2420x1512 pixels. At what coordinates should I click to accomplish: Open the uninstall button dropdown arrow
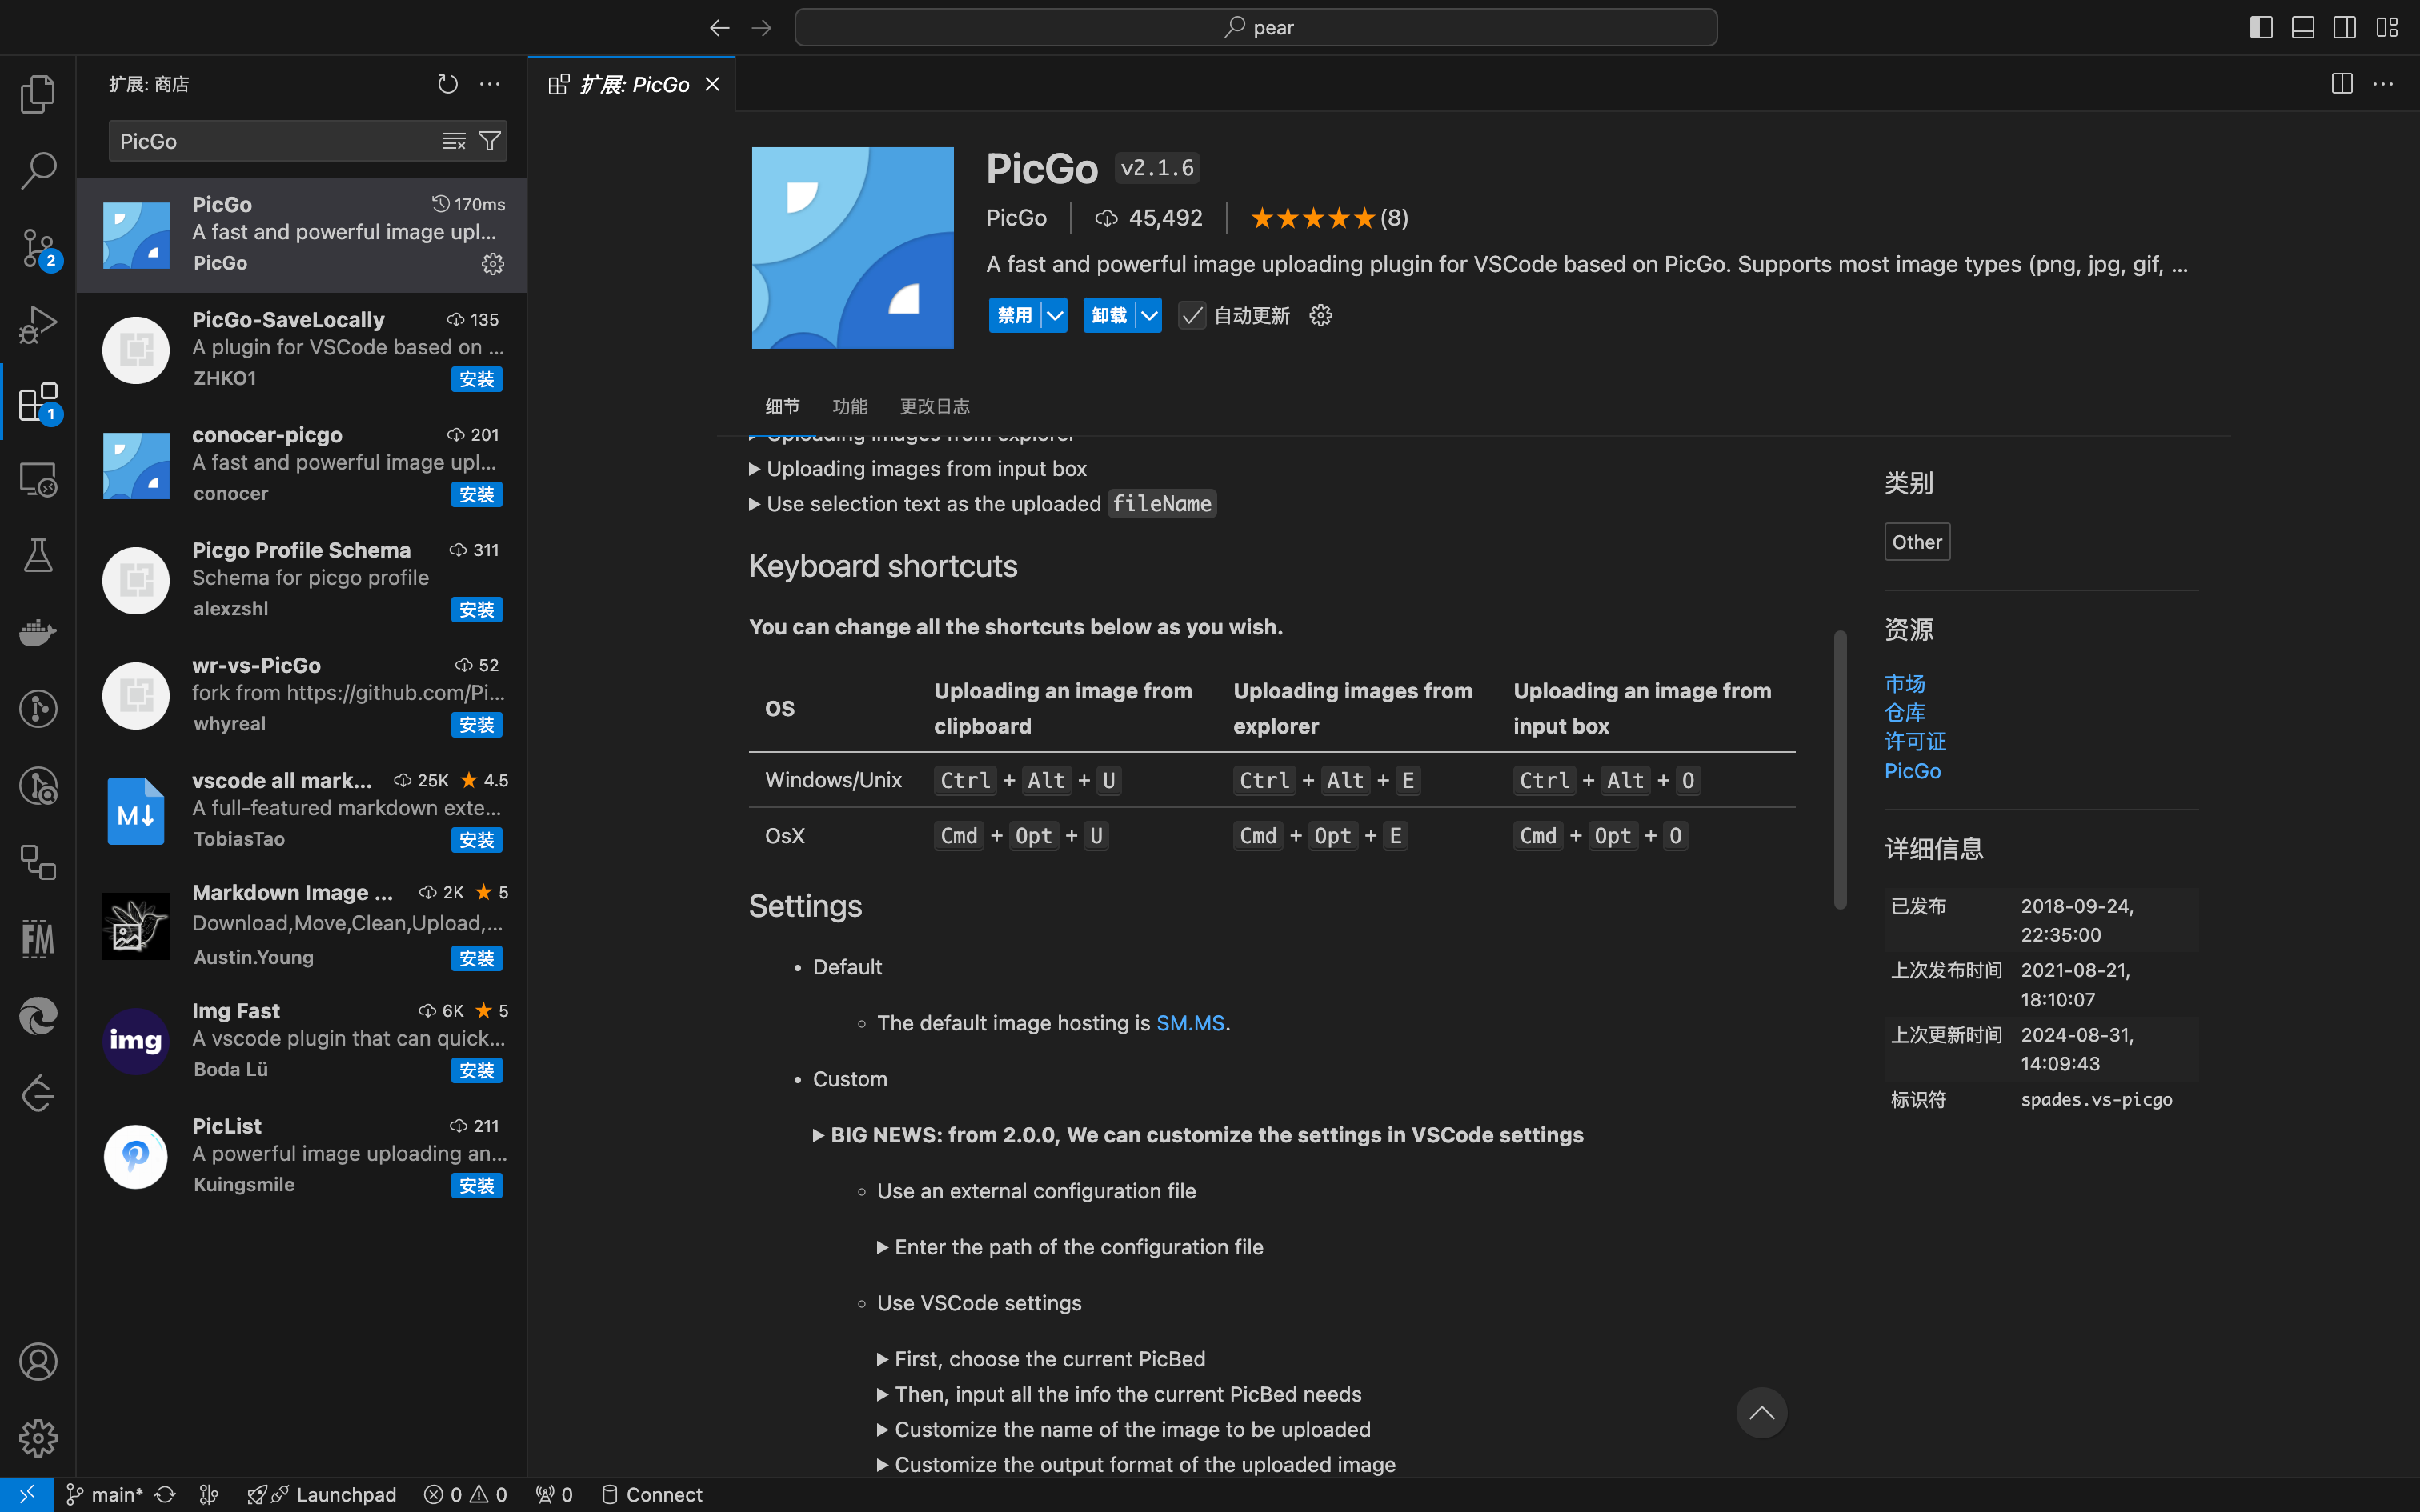tap(1150, 316)
